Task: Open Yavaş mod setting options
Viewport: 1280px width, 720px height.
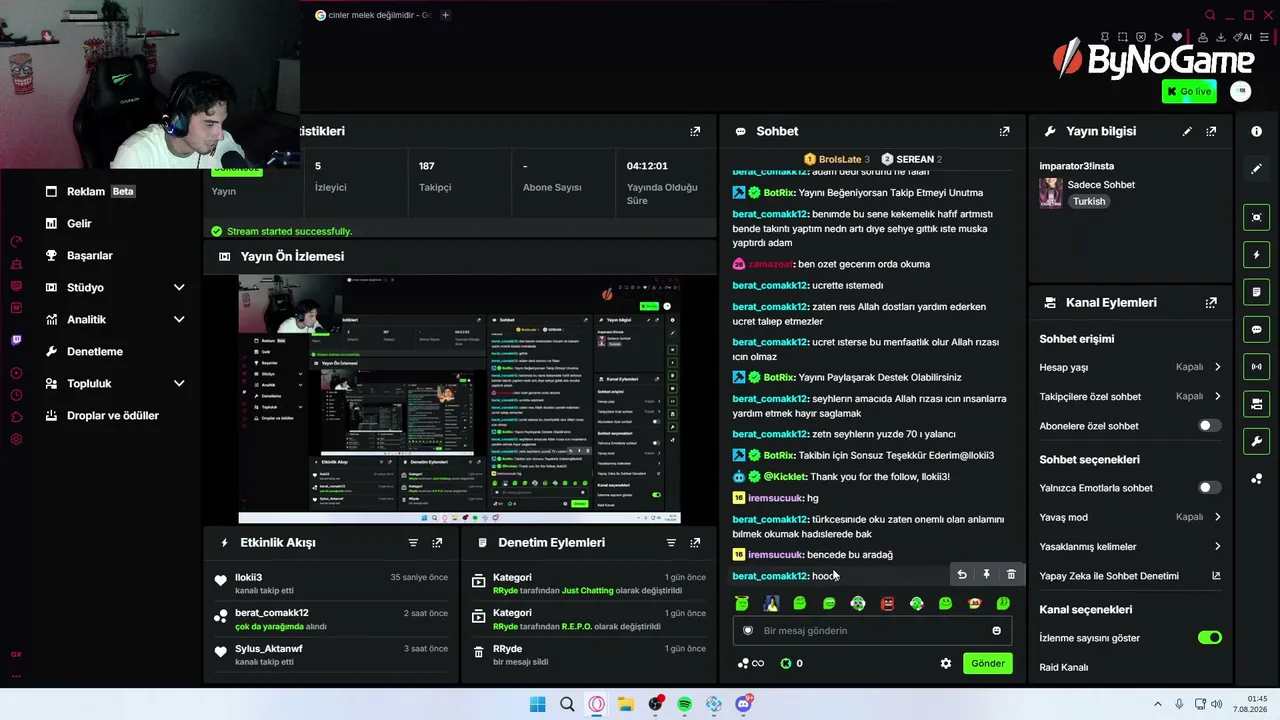Action: pyautogui.click(x=1130, y=517)
